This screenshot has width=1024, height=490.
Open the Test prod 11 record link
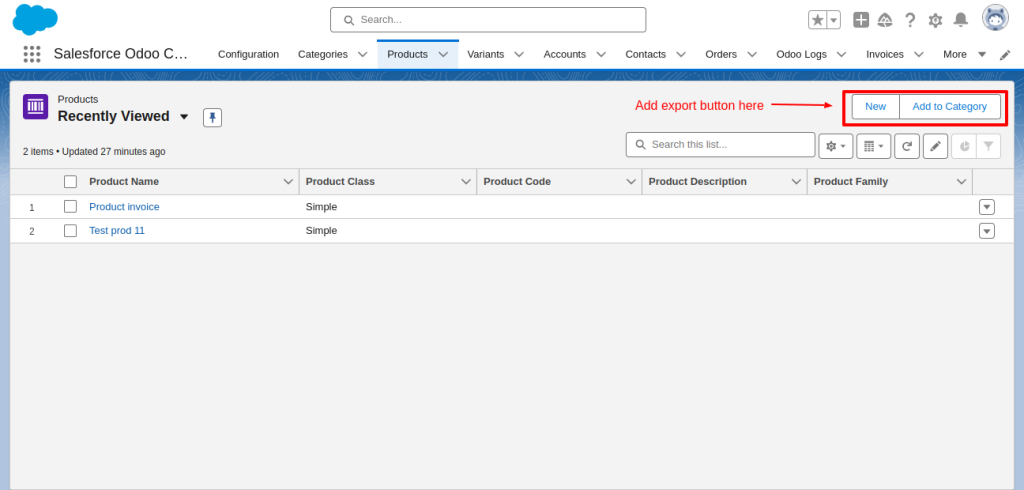[x=117, y=231]
